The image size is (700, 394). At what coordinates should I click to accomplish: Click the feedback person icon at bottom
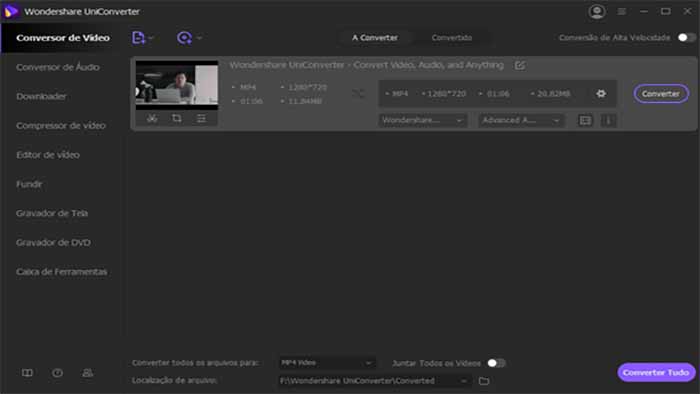[88, 373]
